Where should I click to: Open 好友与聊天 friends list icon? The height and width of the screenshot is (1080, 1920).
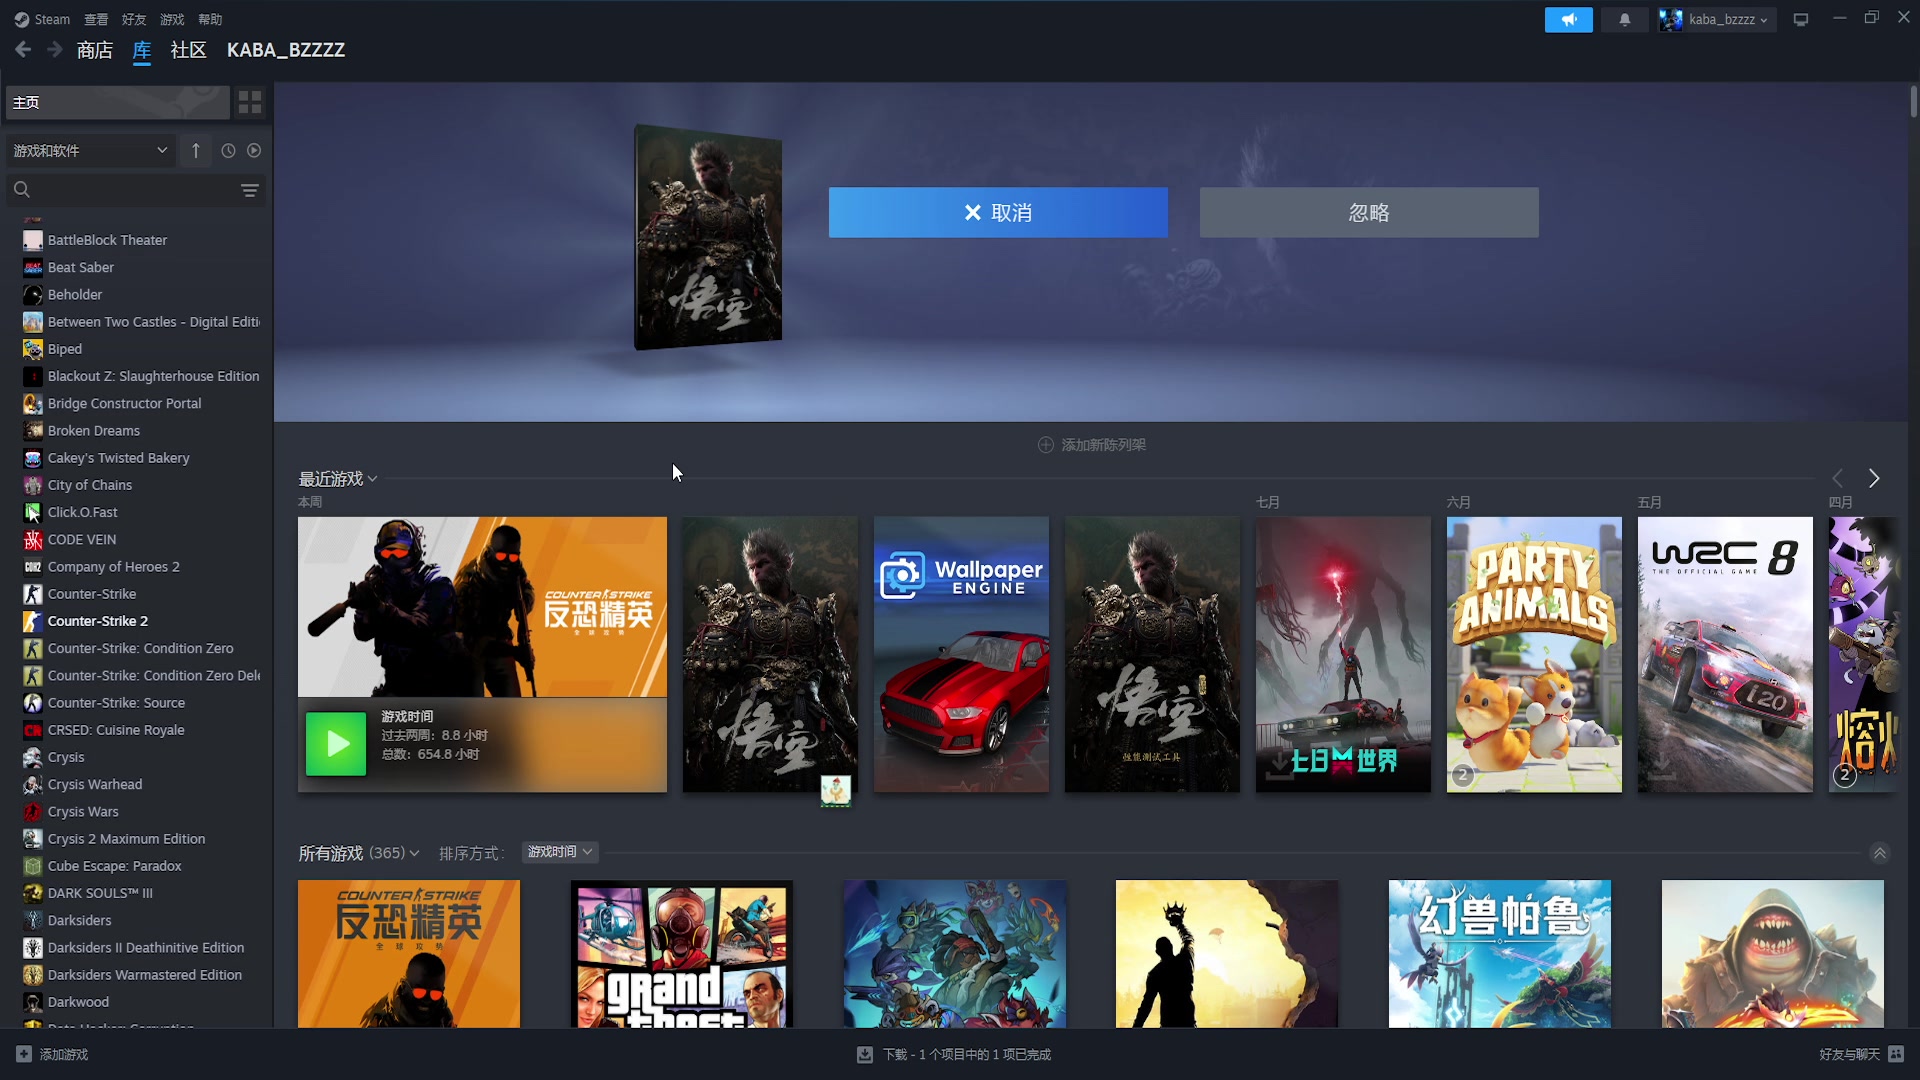[x=1896, y=1054]
